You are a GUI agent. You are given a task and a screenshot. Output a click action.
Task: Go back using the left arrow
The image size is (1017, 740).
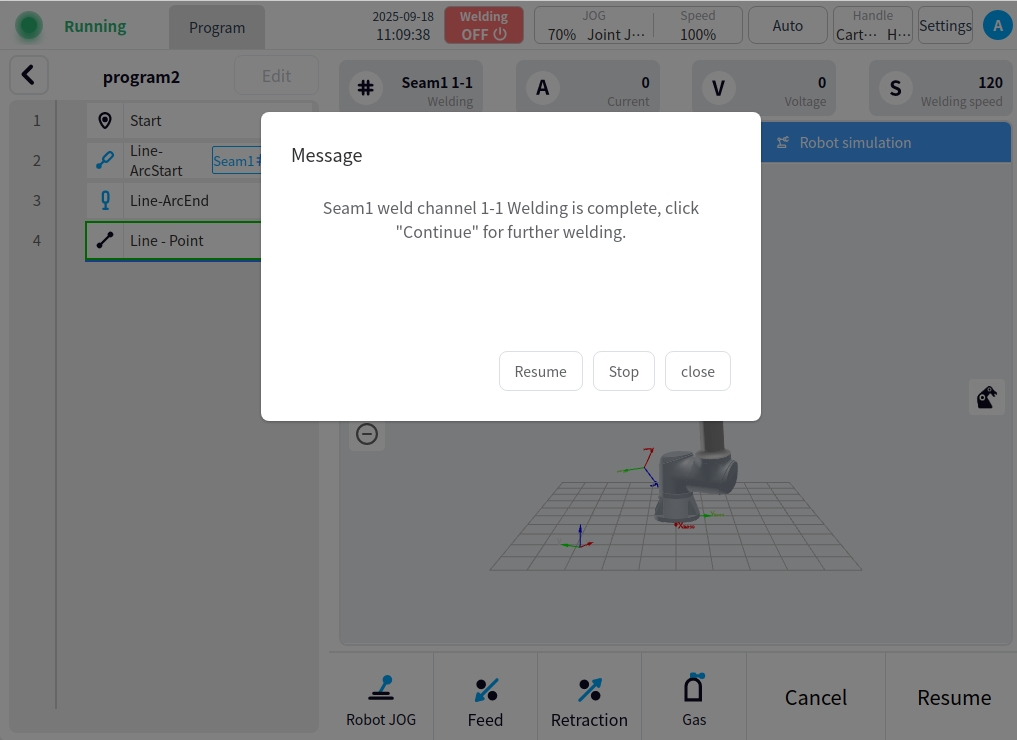coord(29,75)
